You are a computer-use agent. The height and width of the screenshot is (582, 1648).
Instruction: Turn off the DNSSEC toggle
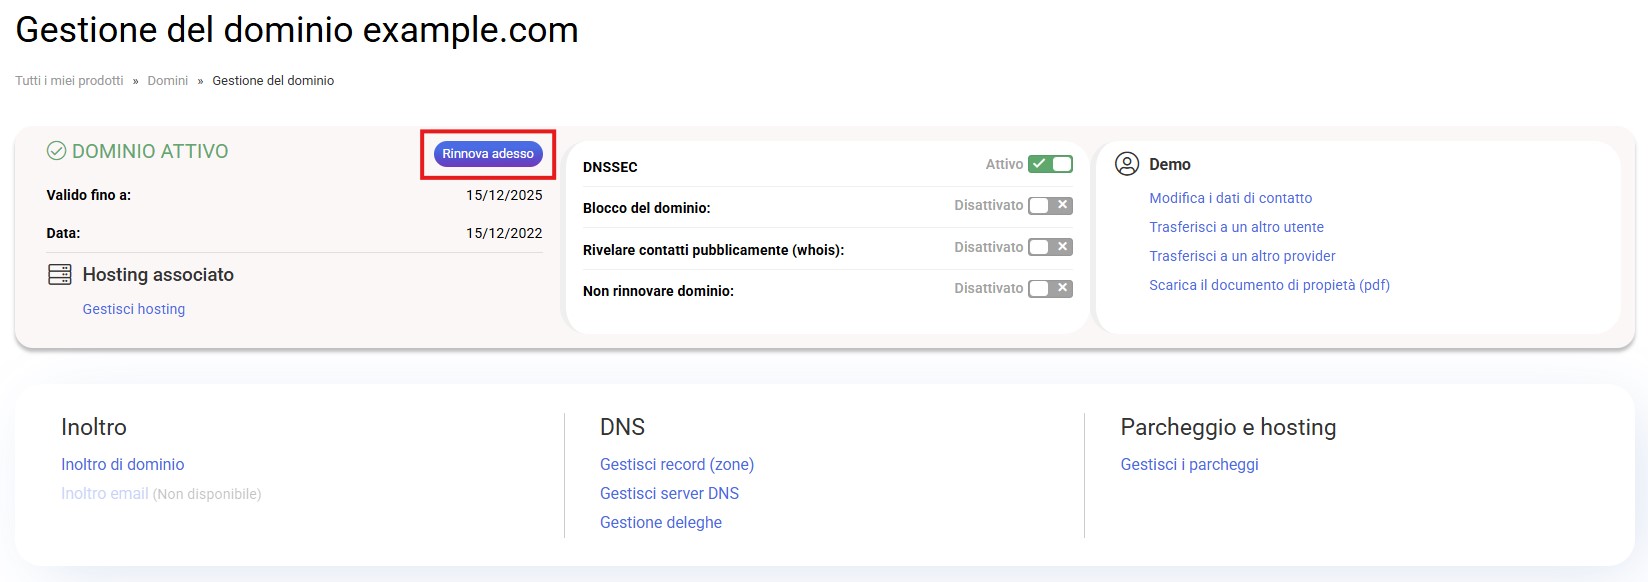[x=1050, y=164]
